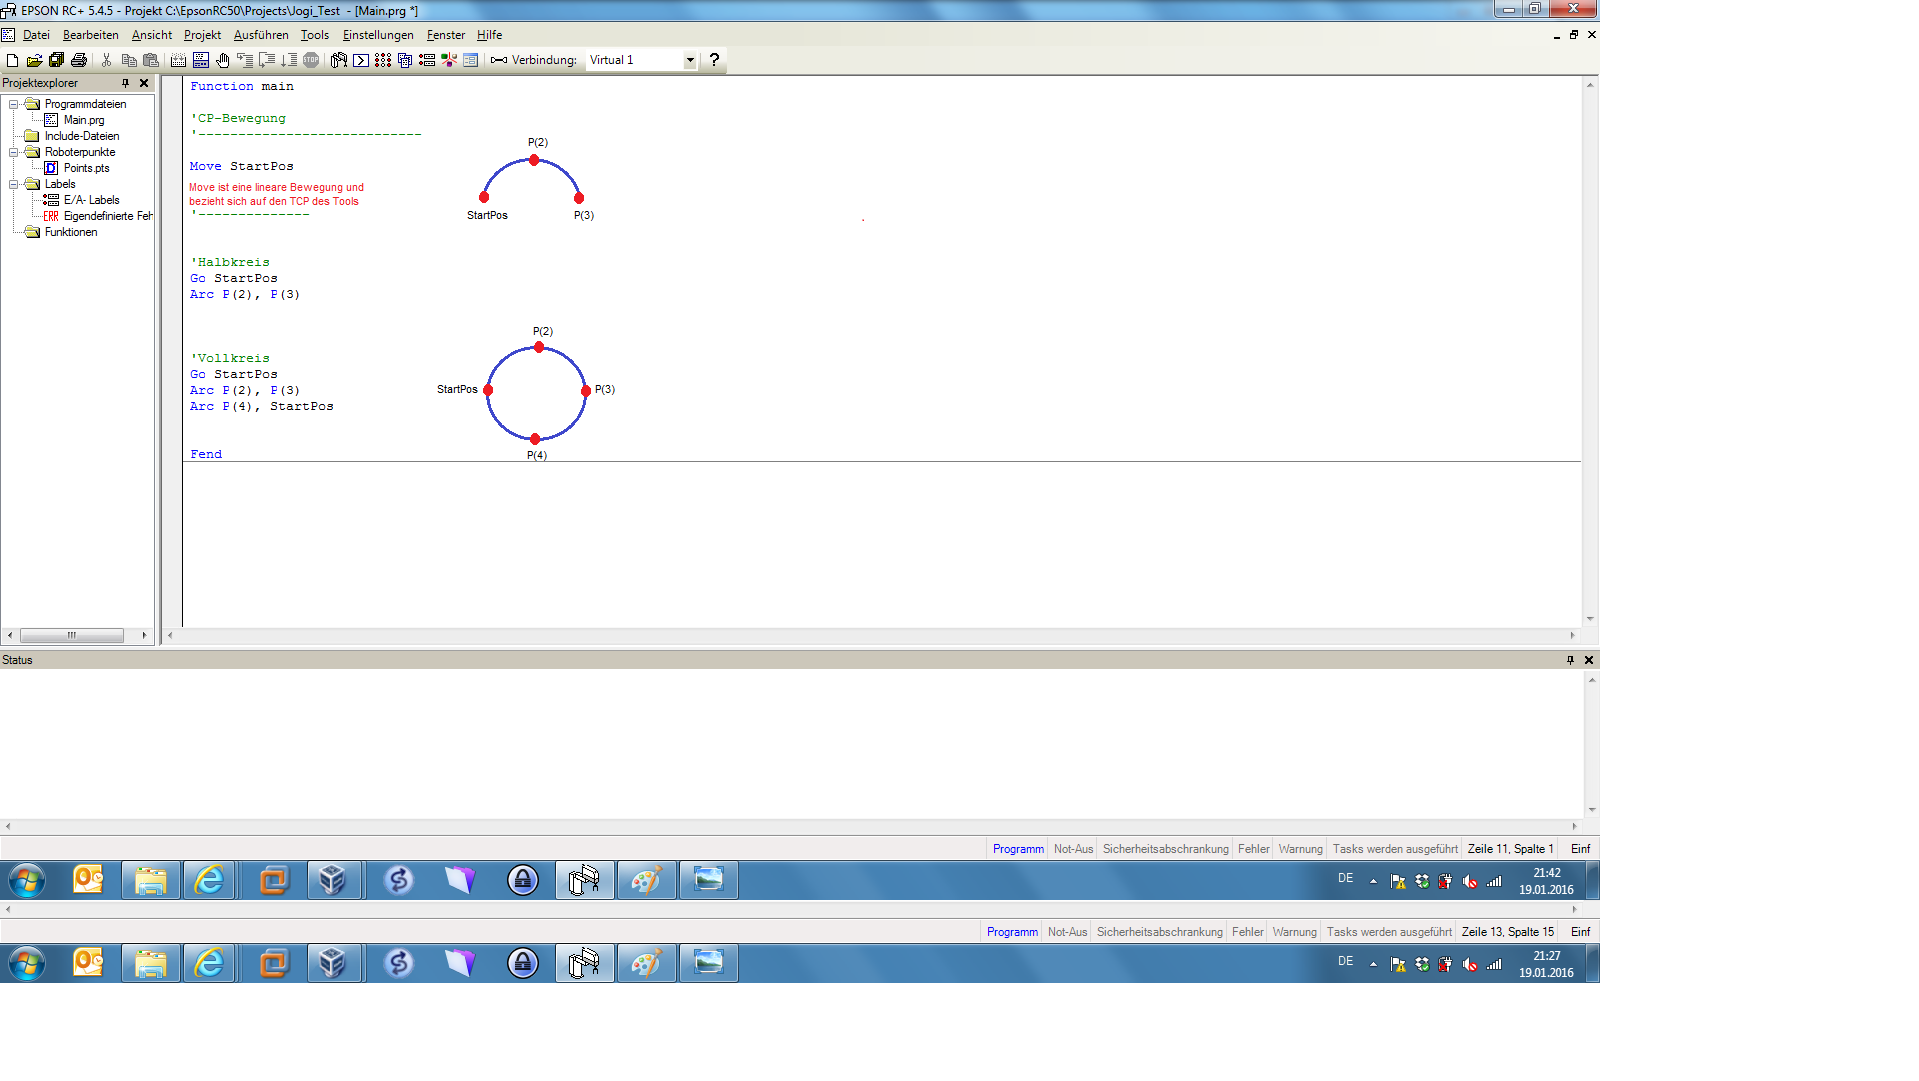Open a project via the folder icon
This screenshot has width=1919, height=1081.
[34, 60]
